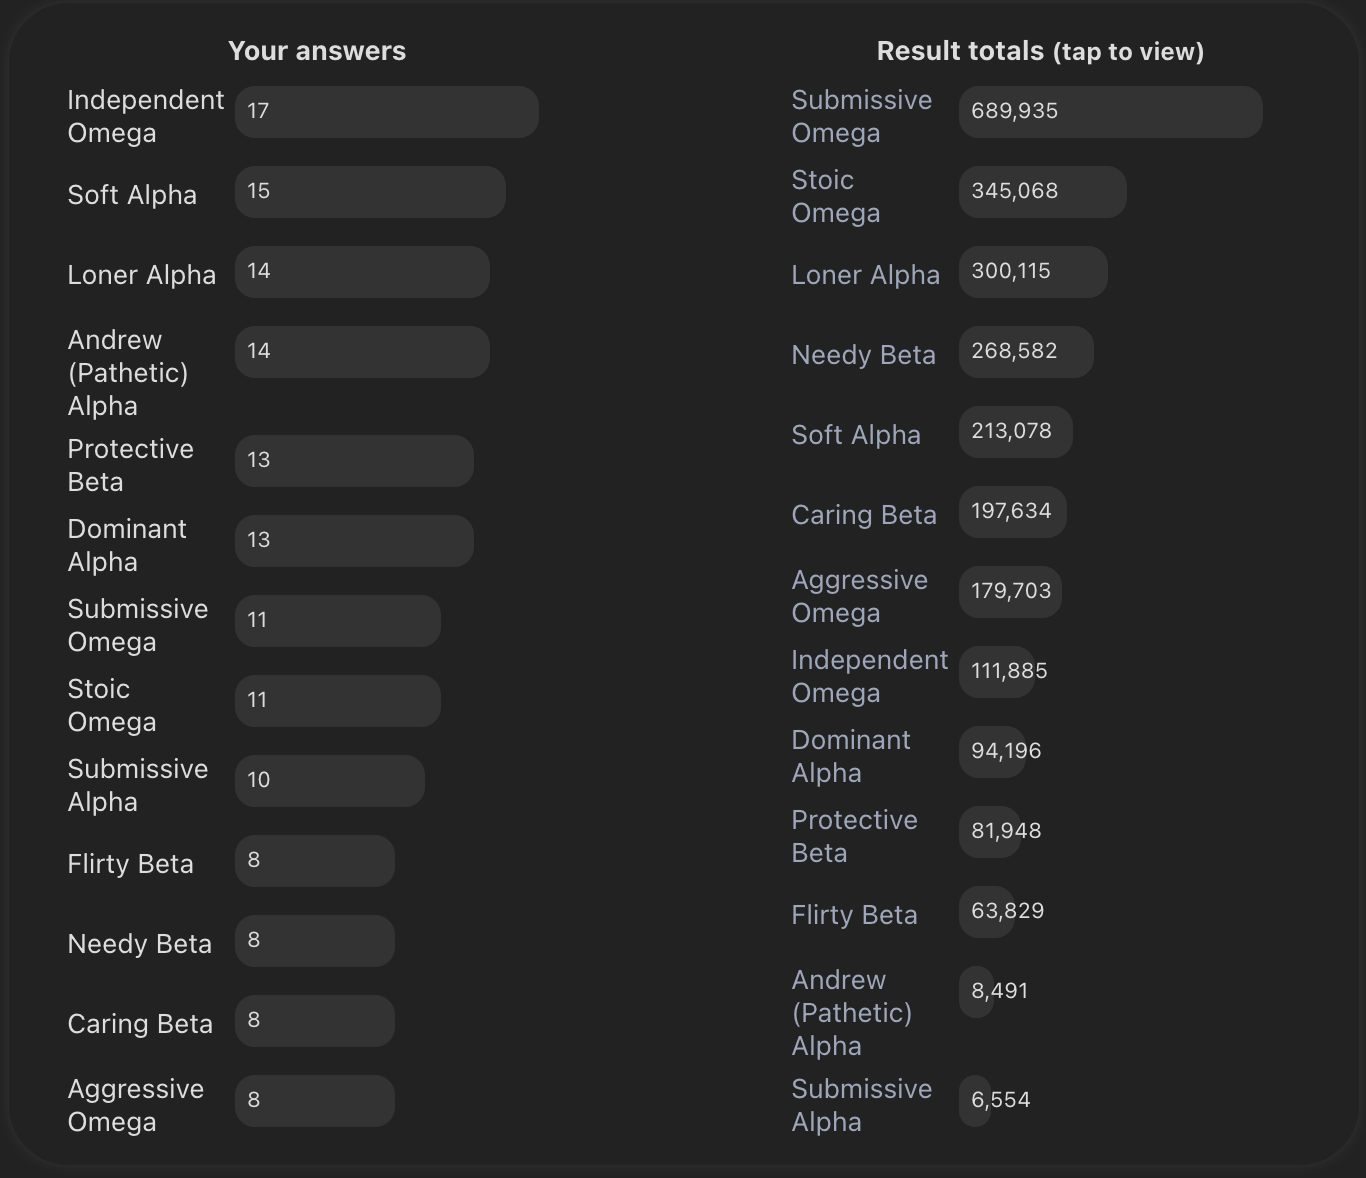
Task: Click the Soft Alpha bar showing 15
Action: pyautogui.click(x=370, y=192)
